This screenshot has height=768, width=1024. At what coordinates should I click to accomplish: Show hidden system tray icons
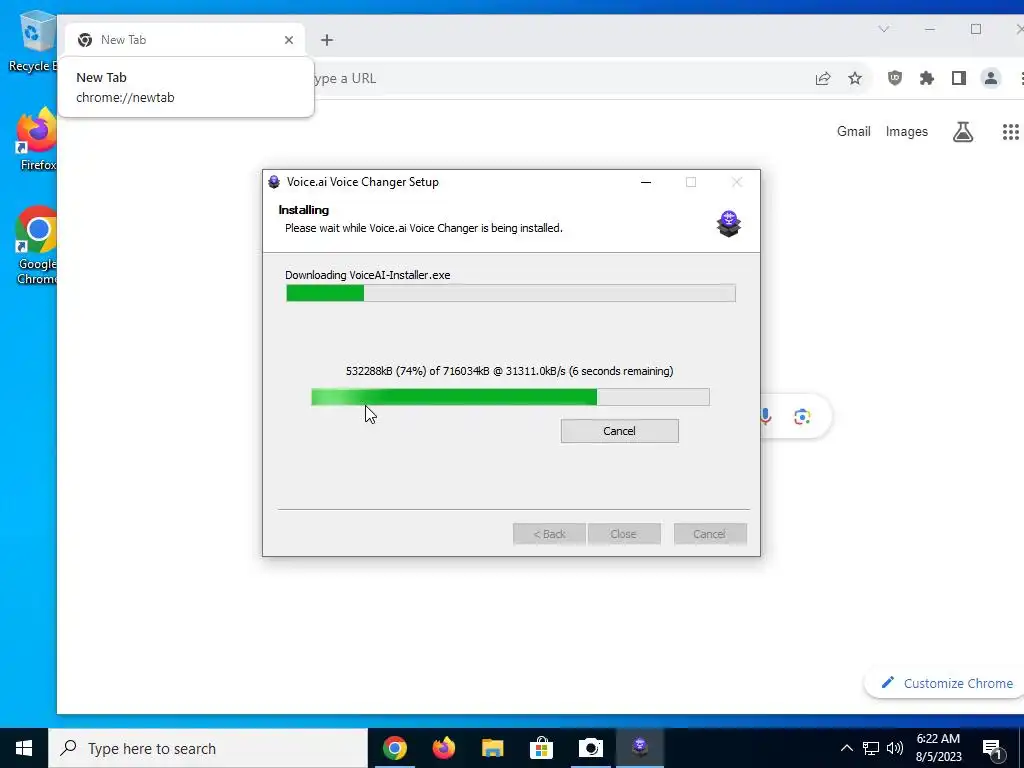pos(846,748)
